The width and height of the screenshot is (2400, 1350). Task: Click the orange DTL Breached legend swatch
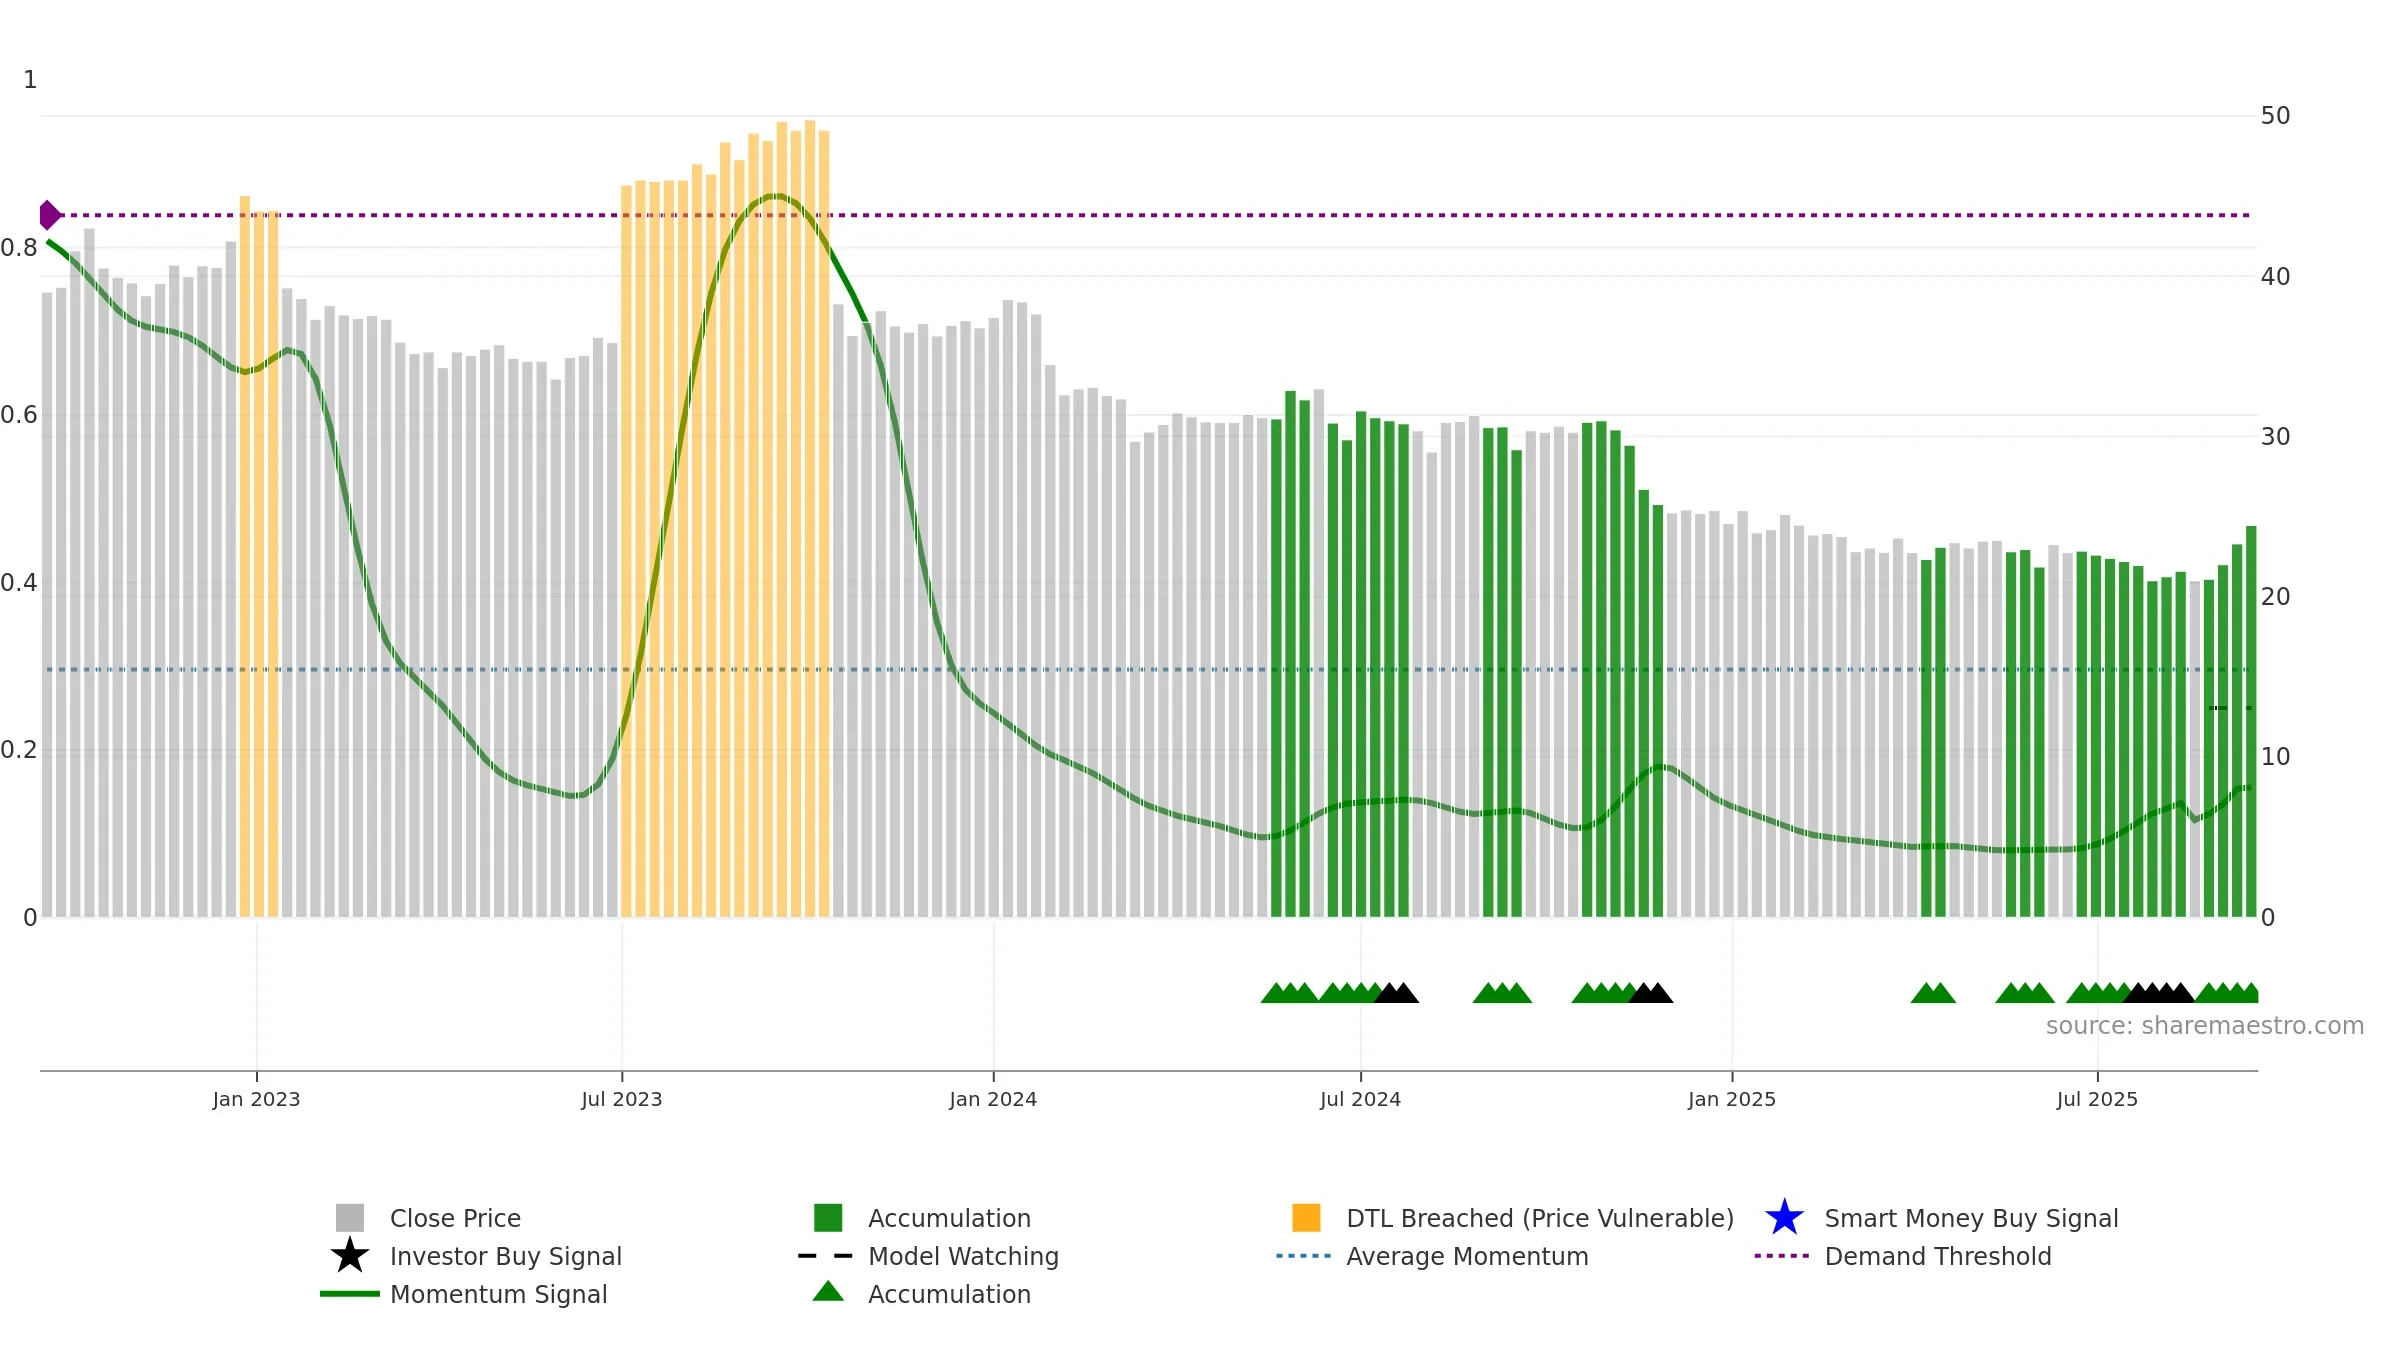pyautogui.click(x=1306, y=1218)
